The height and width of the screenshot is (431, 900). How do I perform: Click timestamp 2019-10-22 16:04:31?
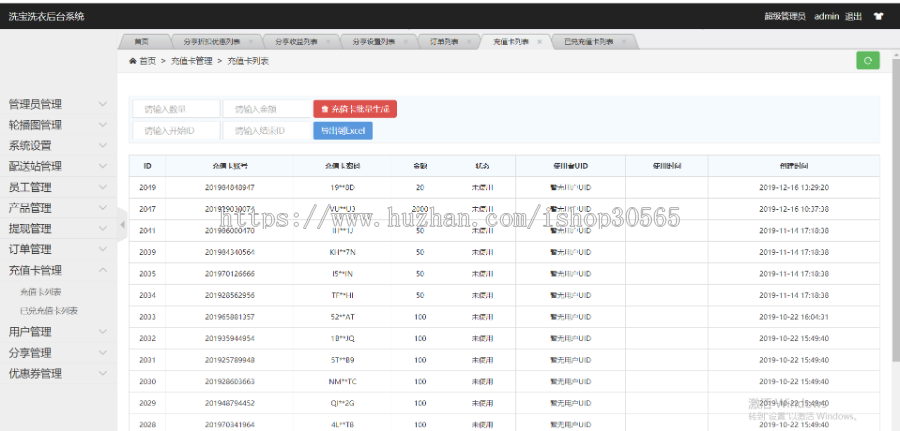tap(794, 317)
